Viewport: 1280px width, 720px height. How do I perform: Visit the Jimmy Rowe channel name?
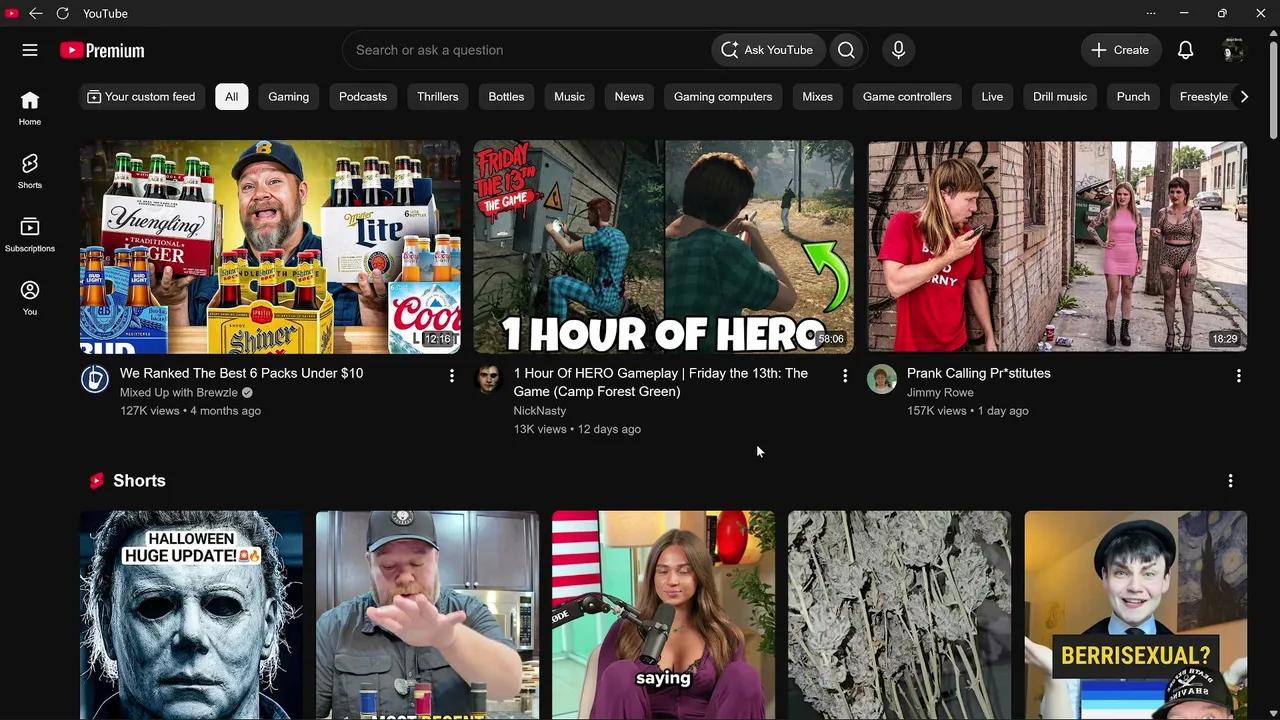coord(940,392)
